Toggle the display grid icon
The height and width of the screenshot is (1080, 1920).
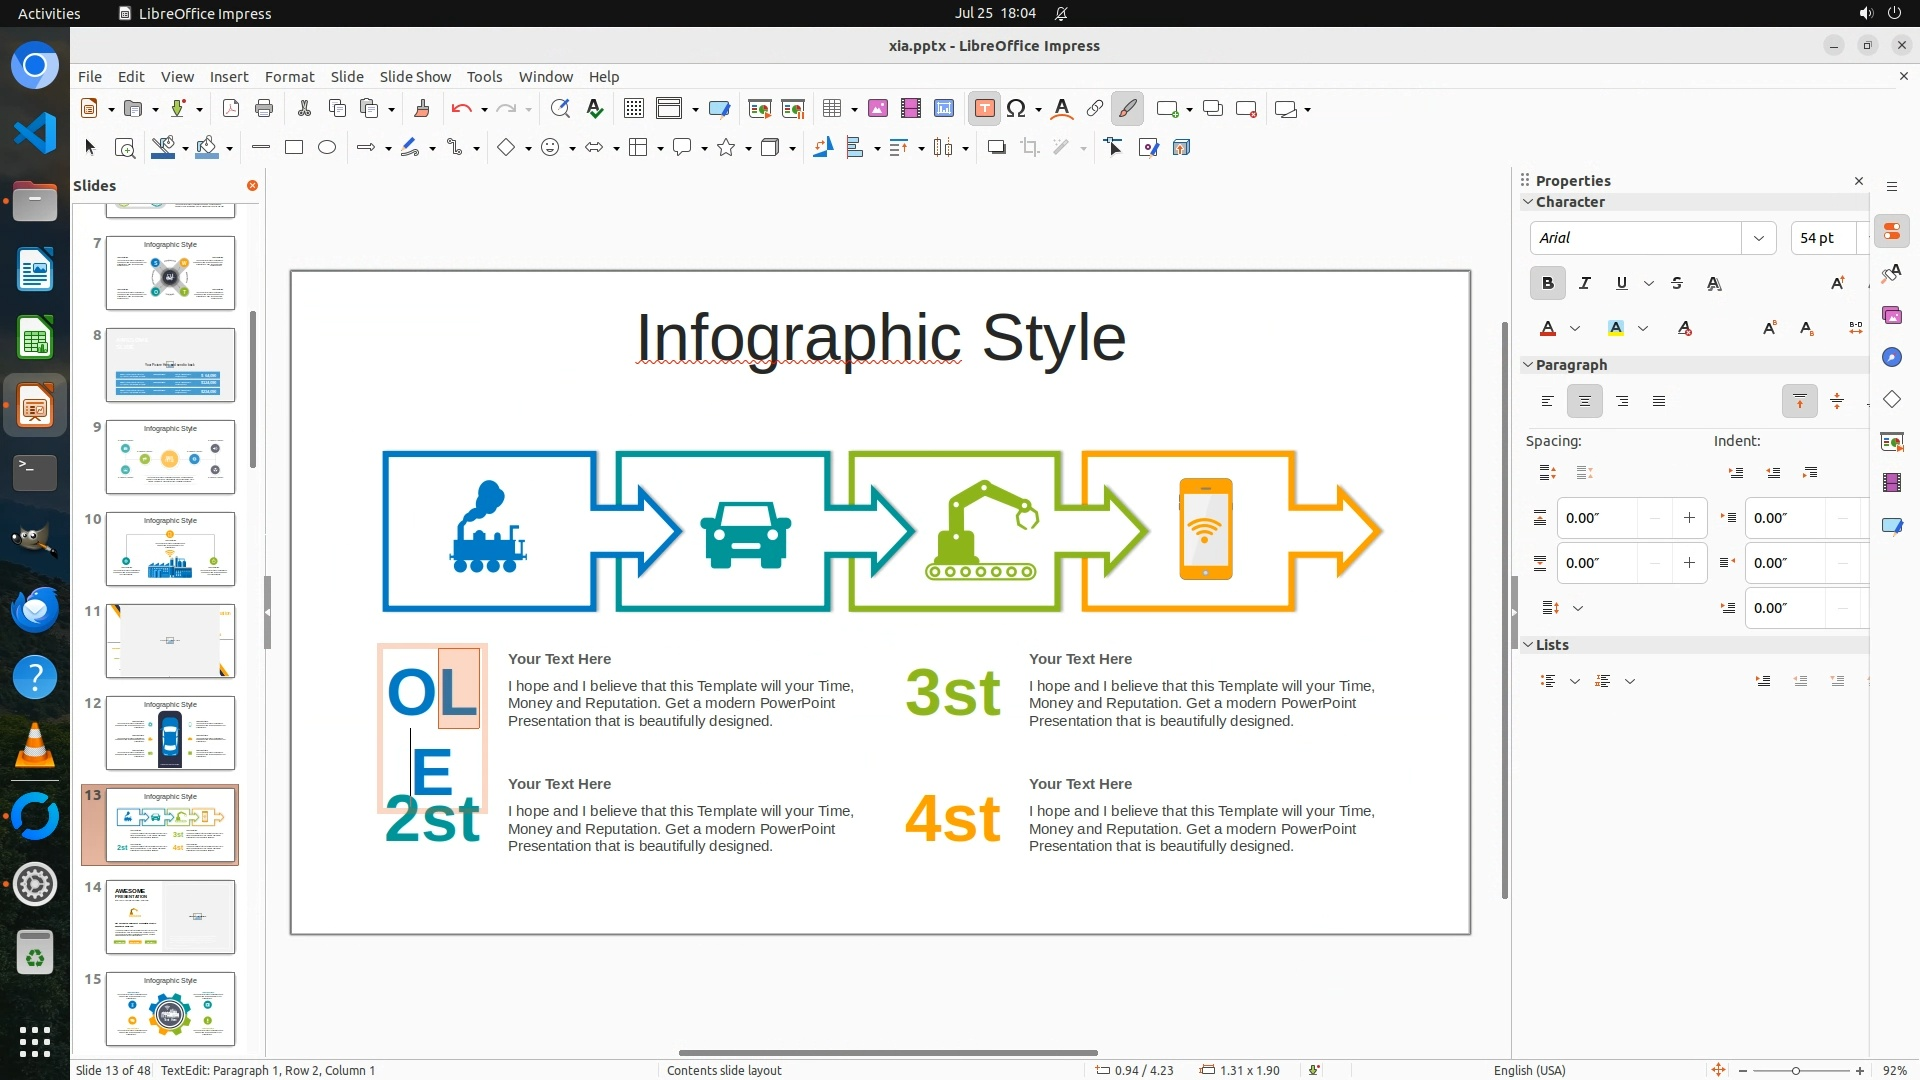[633, 109]
